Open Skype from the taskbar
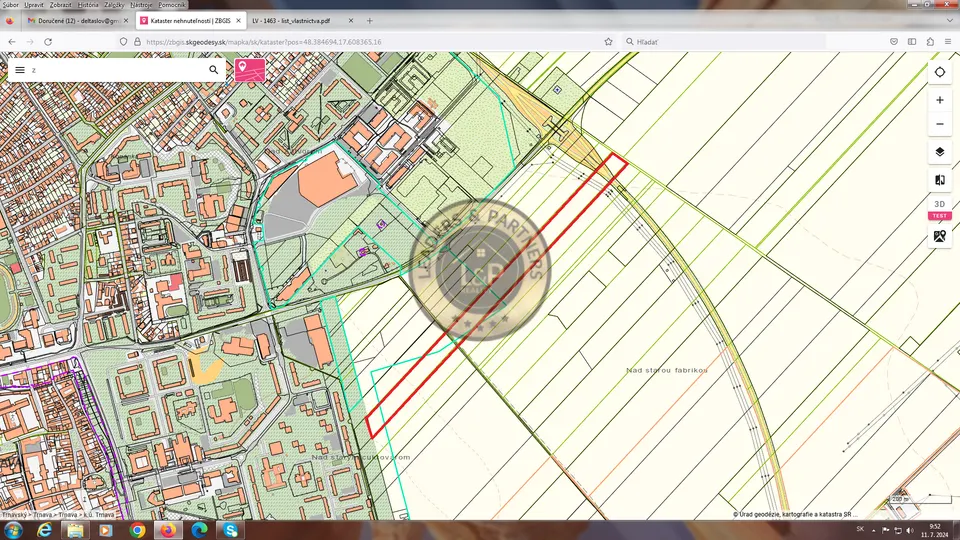The height and width of the screenshot is (540, 960). tap(231, 530)
